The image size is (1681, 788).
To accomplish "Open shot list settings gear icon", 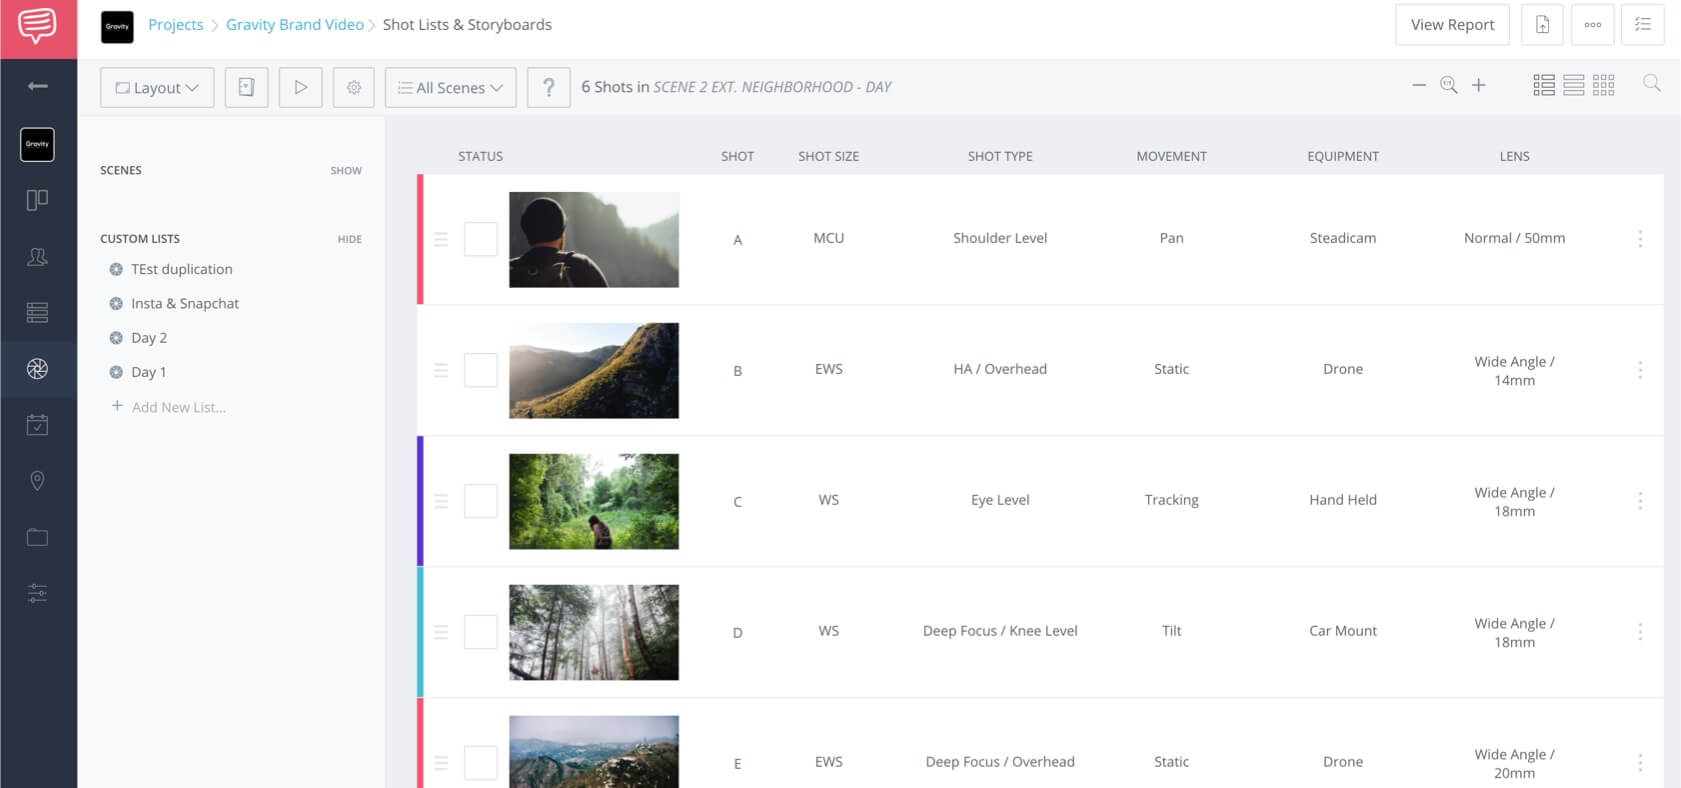I will point(354,88).
